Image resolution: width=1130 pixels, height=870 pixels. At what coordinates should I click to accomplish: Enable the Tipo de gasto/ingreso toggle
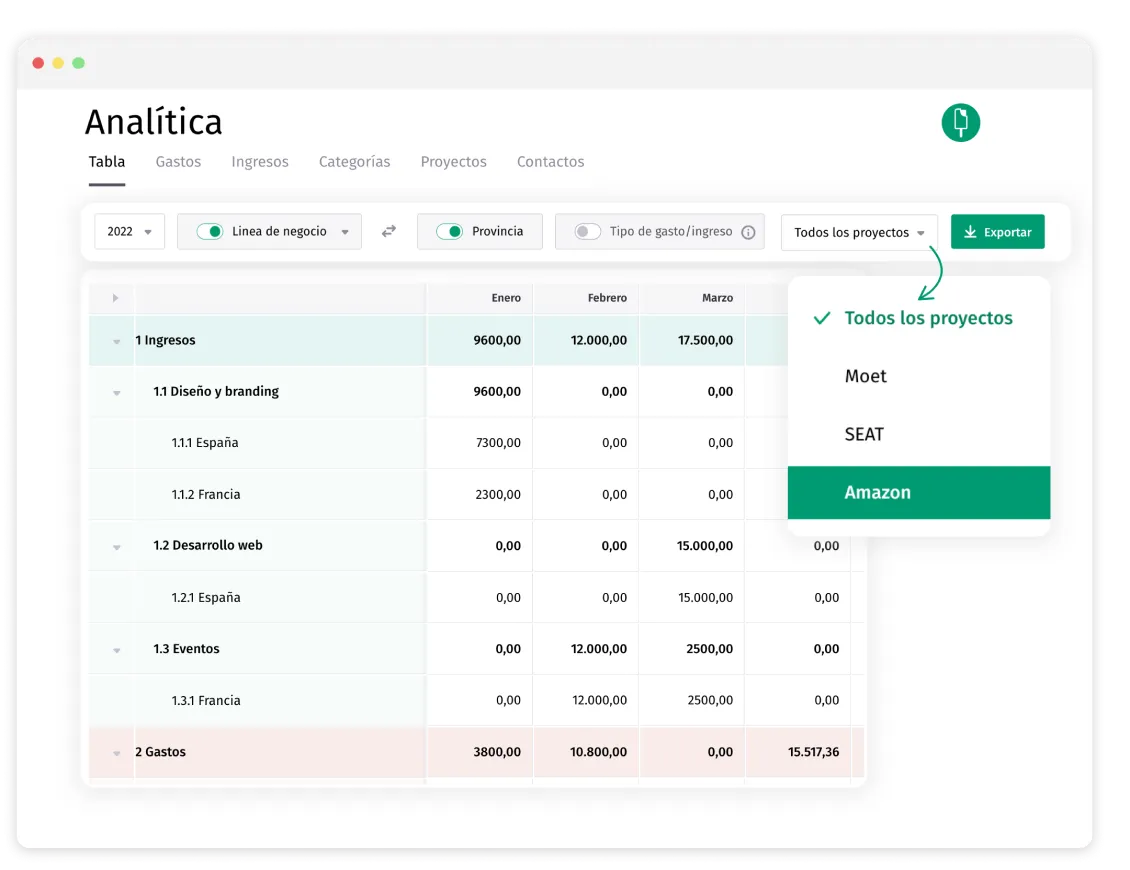587,232
